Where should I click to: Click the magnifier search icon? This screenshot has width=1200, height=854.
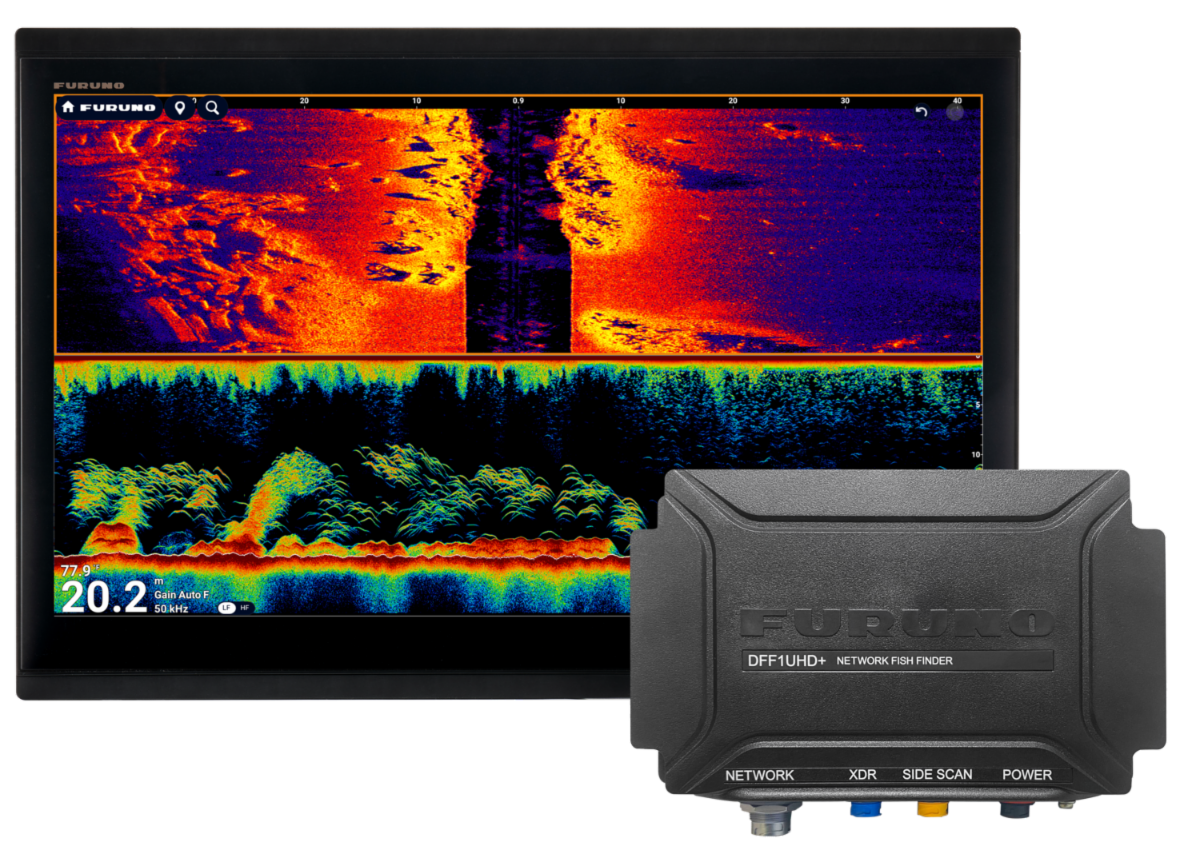[213, 107]
